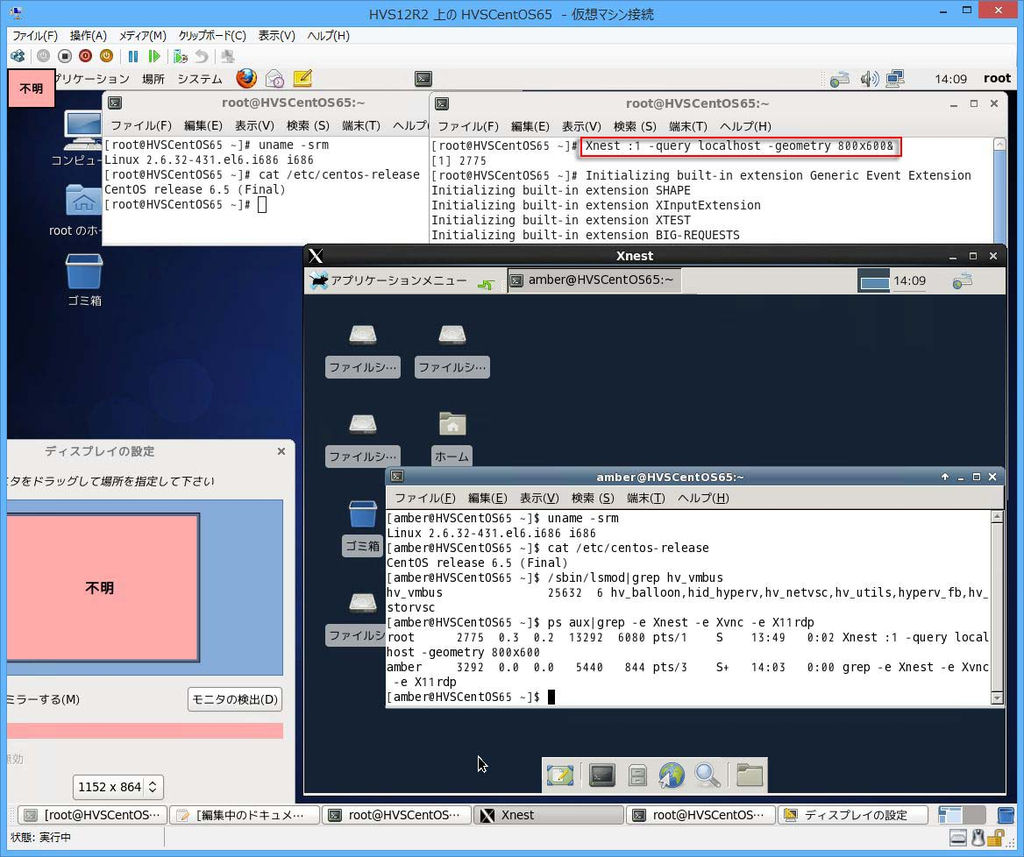Click the 14:09 clock in GNOME top panel
Image resolution: width=1024 pixels, height=857 pixels.
(950, 79)
